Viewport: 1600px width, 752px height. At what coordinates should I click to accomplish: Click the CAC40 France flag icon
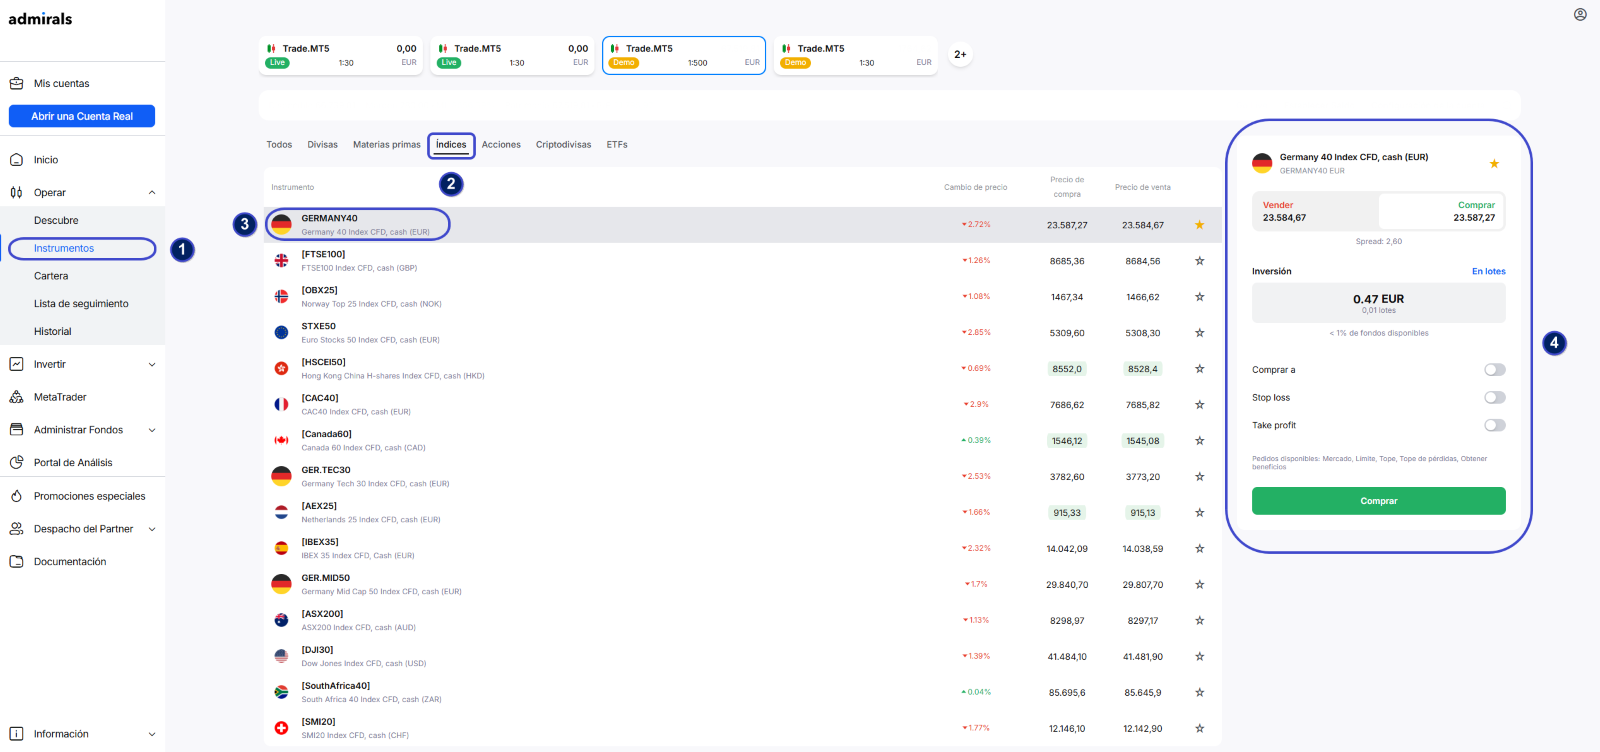(281, 405)
